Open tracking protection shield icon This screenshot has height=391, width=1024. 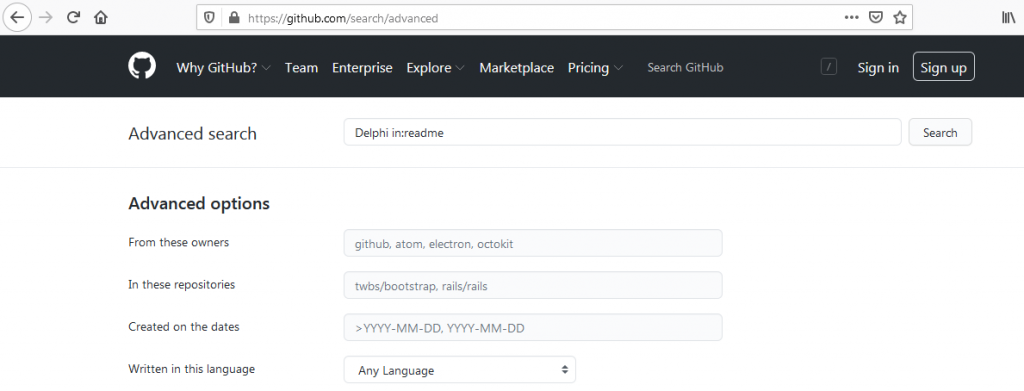pyautogui.click(x=209, y=18)
